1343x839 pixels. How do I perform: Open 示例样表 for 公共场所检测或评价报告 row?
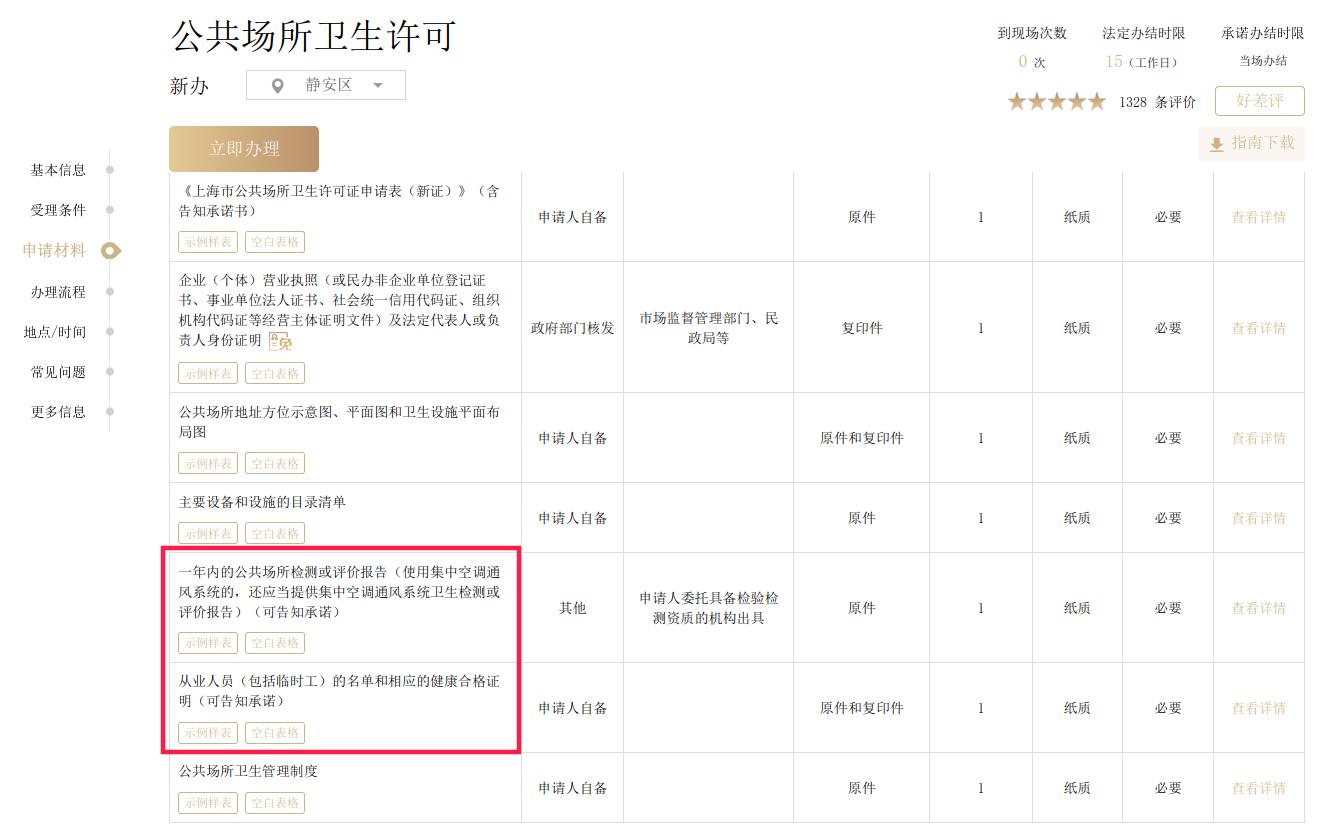point(208,643)
